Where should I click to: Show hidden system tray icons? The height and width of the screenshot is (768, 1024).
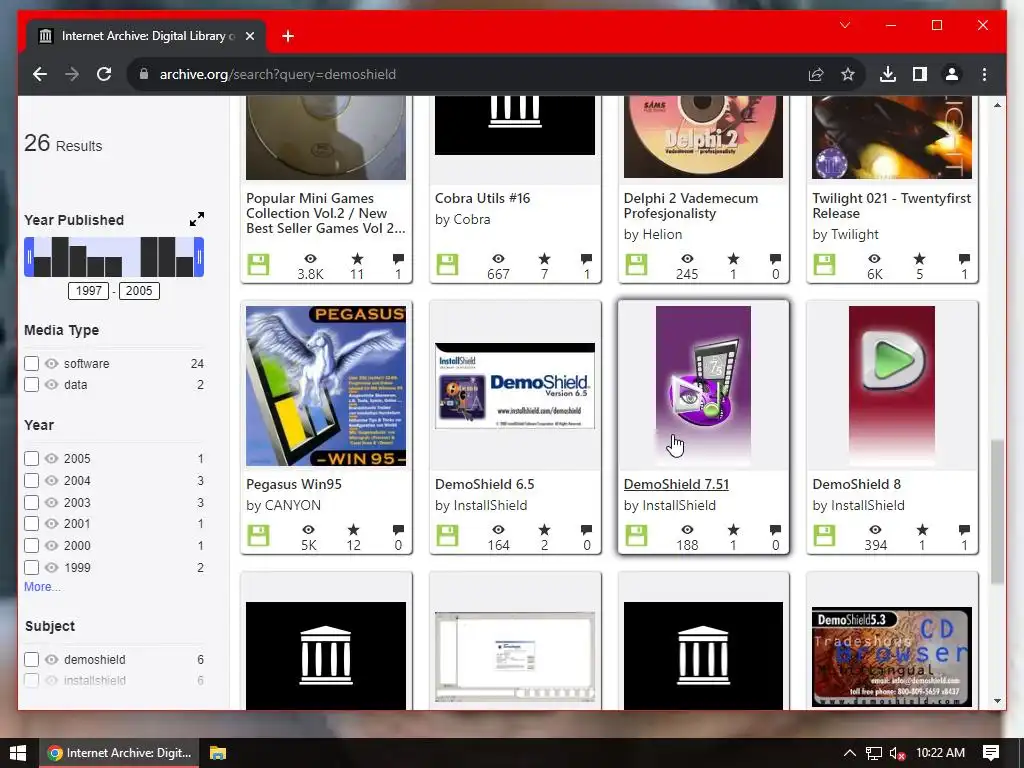click(849, 753)
